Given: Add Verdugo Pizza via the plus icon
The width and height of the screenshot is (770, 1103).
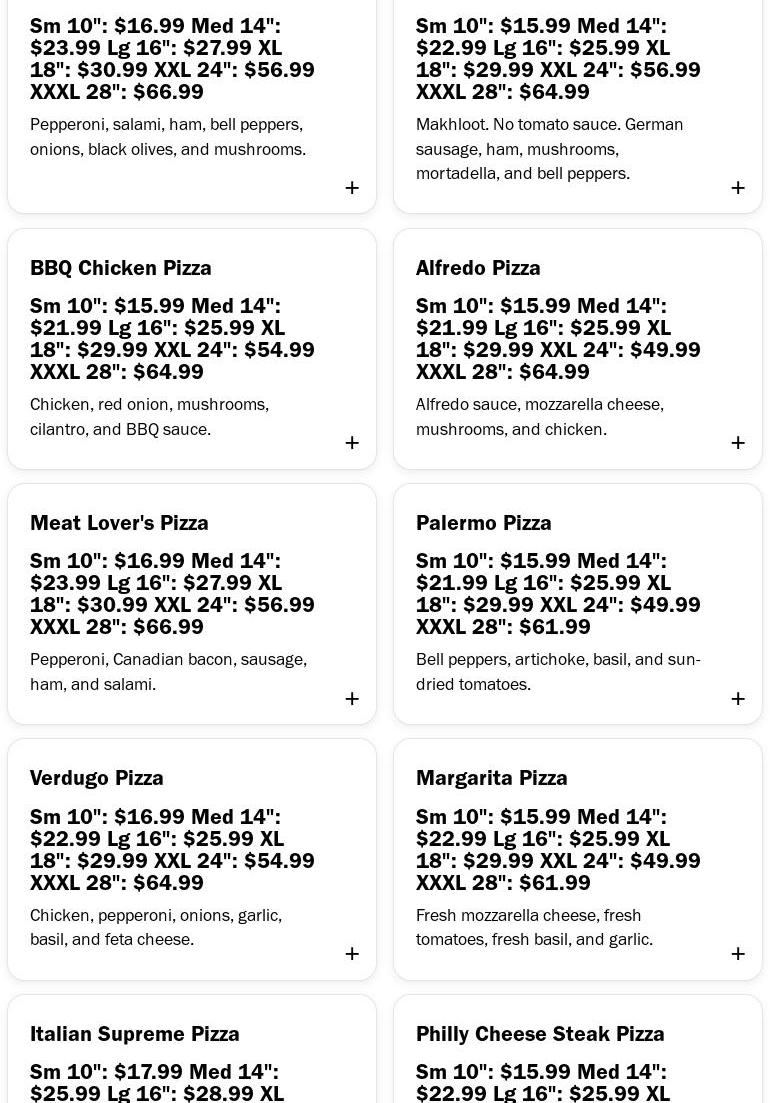Looking at the screenshot, I should (352, 954).
